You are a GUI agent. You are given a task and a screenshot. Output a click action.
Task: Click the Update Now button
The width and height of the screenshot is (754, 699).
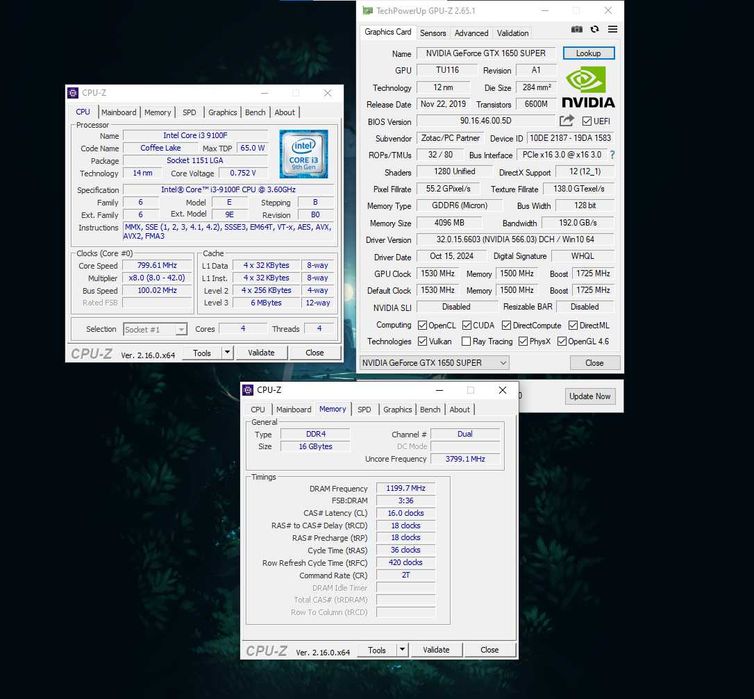click(x=590, y=396)
